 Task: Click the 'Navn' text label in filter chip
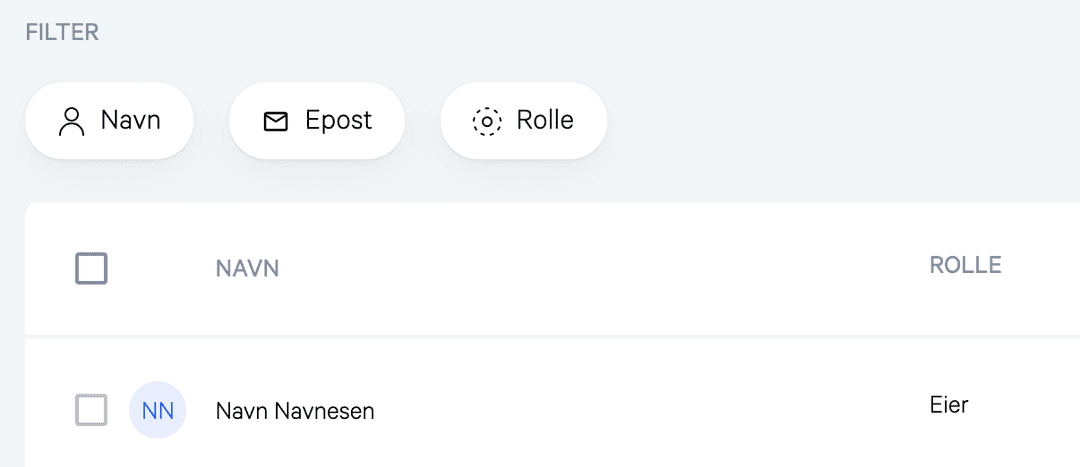[x=131, y=120]
